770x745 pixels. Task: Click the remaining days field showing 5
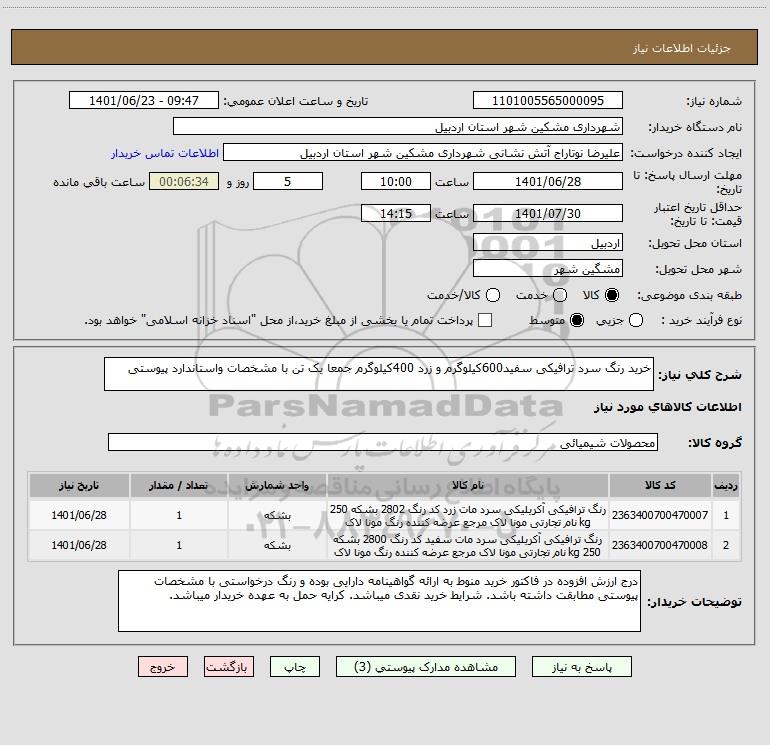point(288,181)
